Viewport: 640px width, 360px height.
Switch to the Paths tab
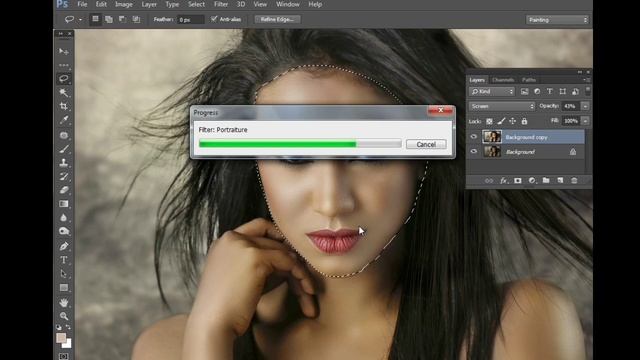coord(529,80)
